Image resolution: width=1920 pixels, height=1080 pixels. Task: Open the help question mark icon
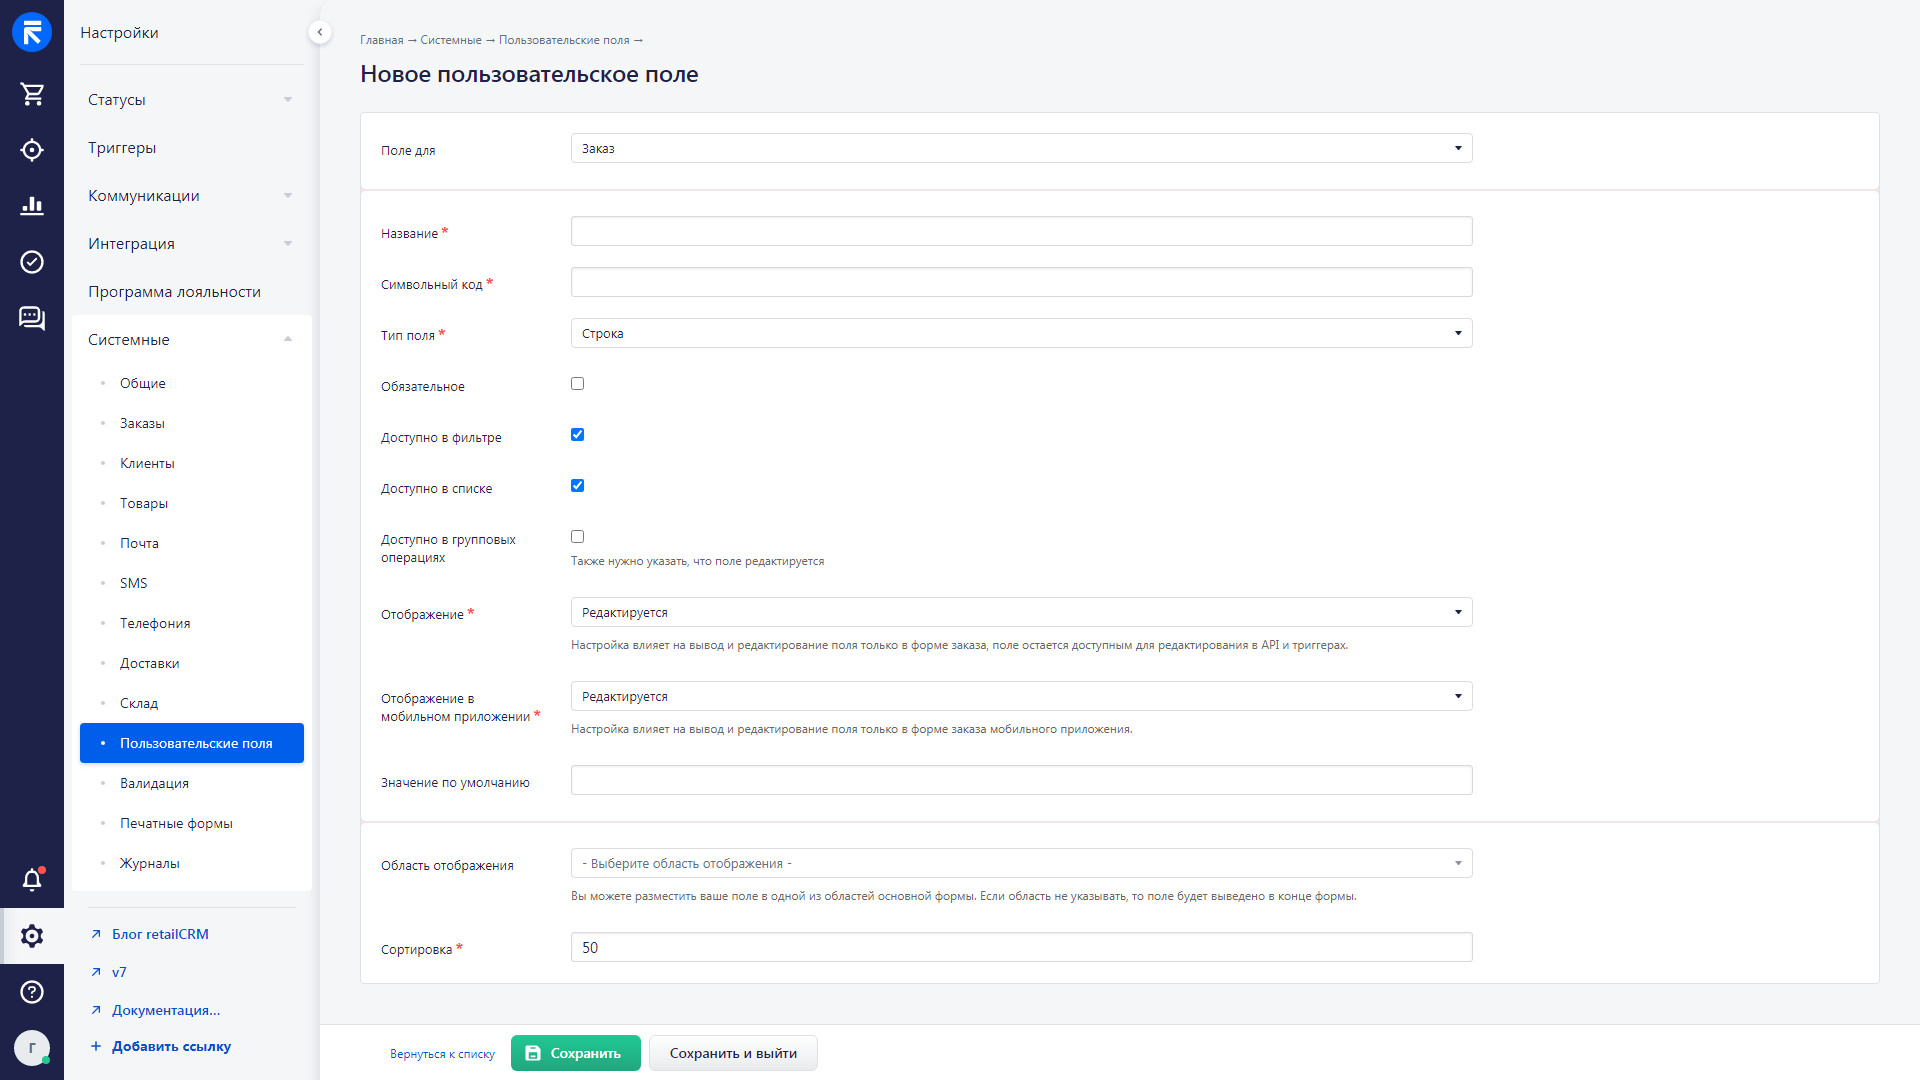tap(32, 992)
